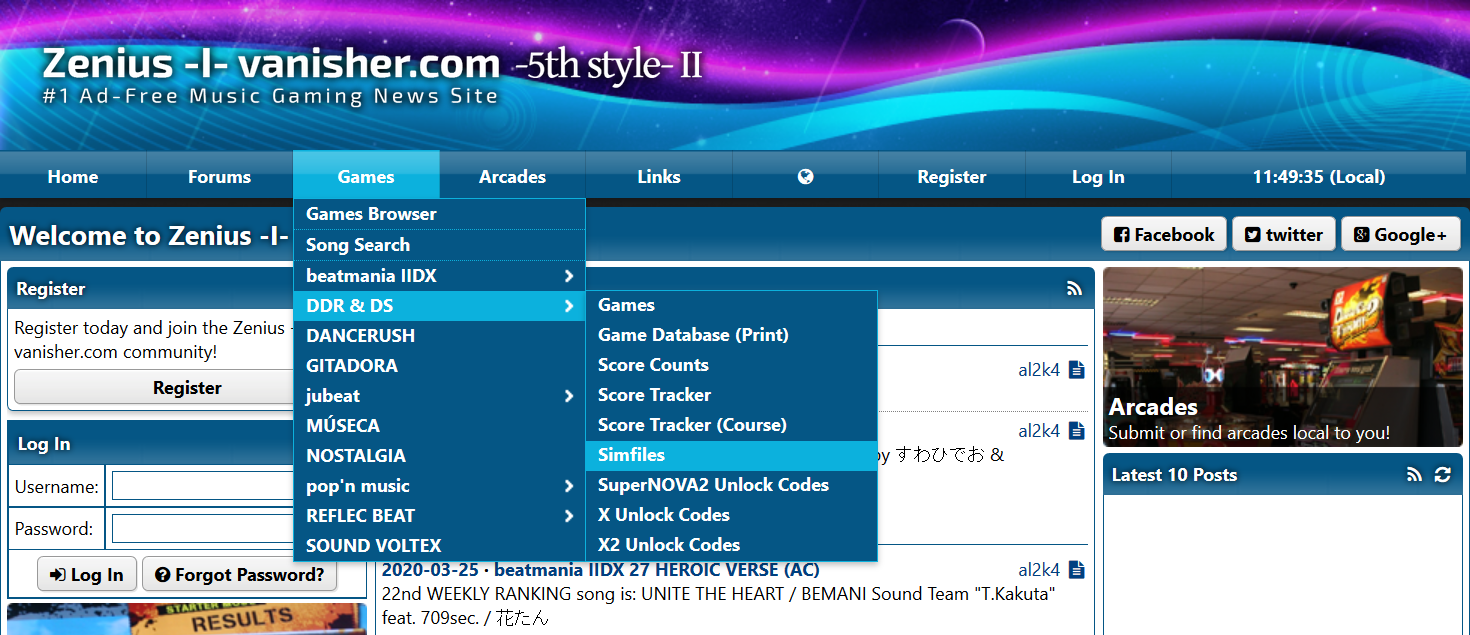Click Register in the navigation bar
The width and height of the screenshot is (1470, 635).
[952, 177]
